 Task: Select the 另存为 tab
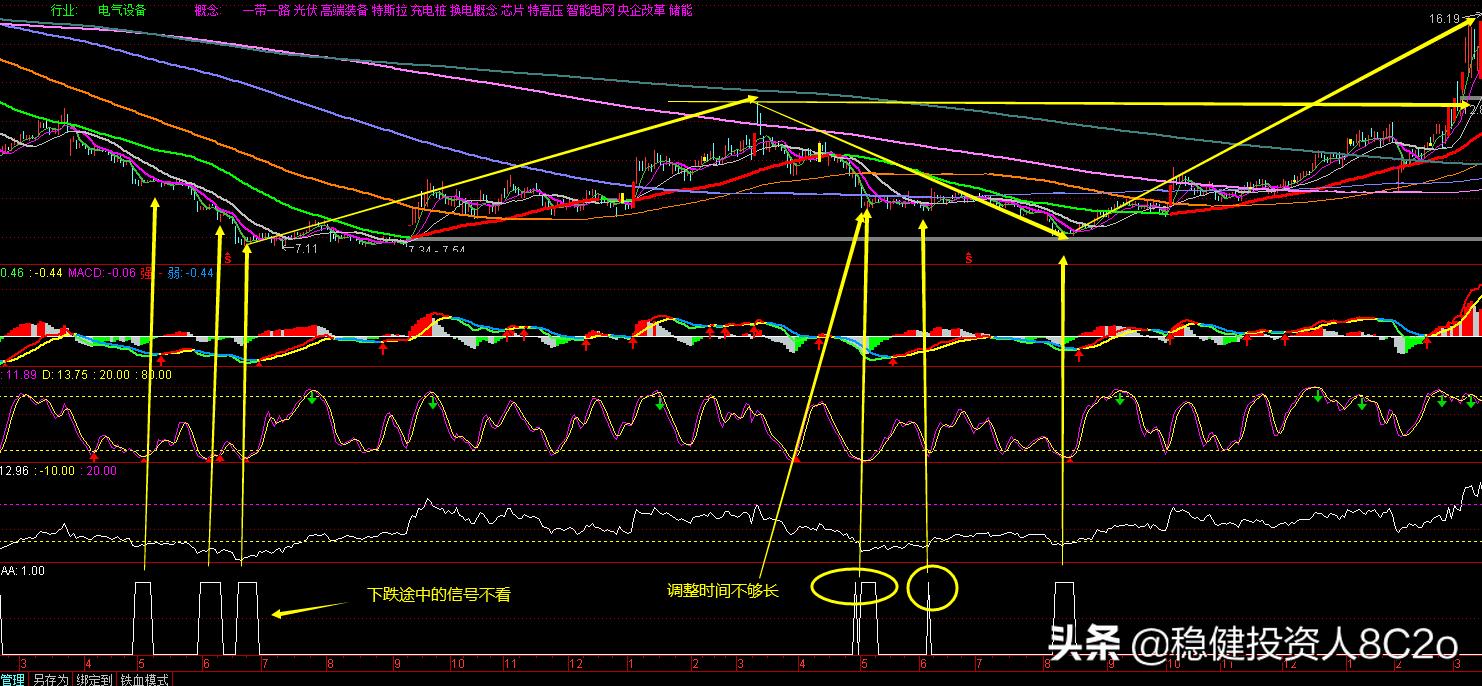(50, 680)
